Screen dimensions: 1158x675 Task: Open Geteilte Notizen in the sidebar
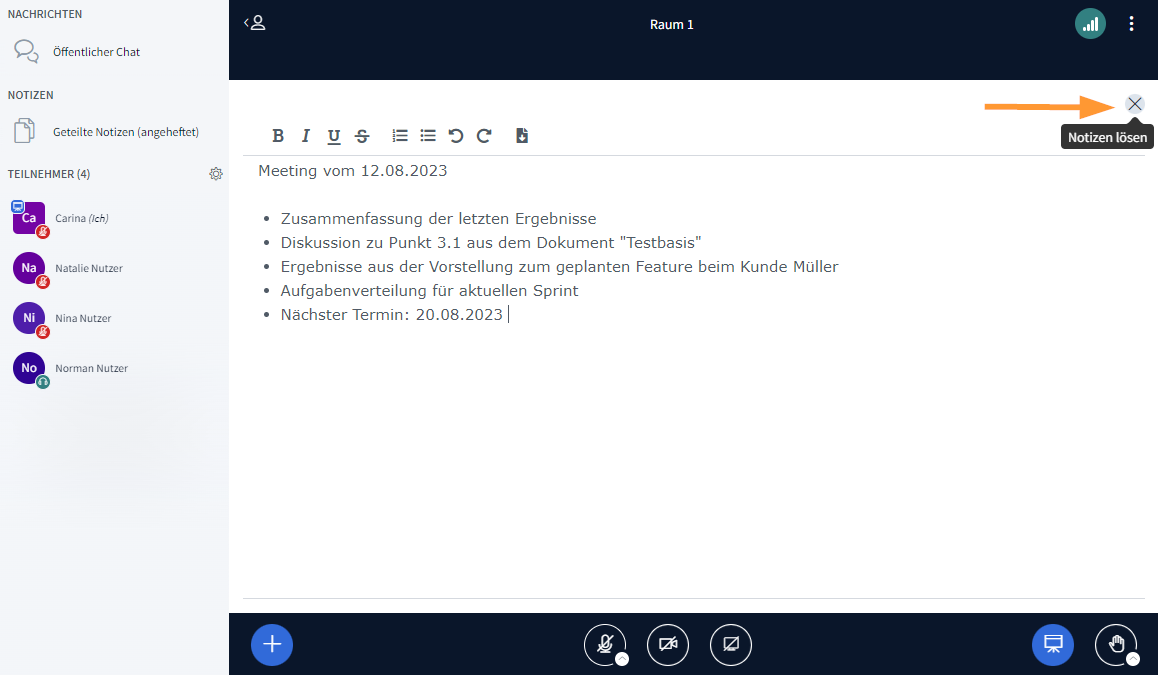click(125, 132)
